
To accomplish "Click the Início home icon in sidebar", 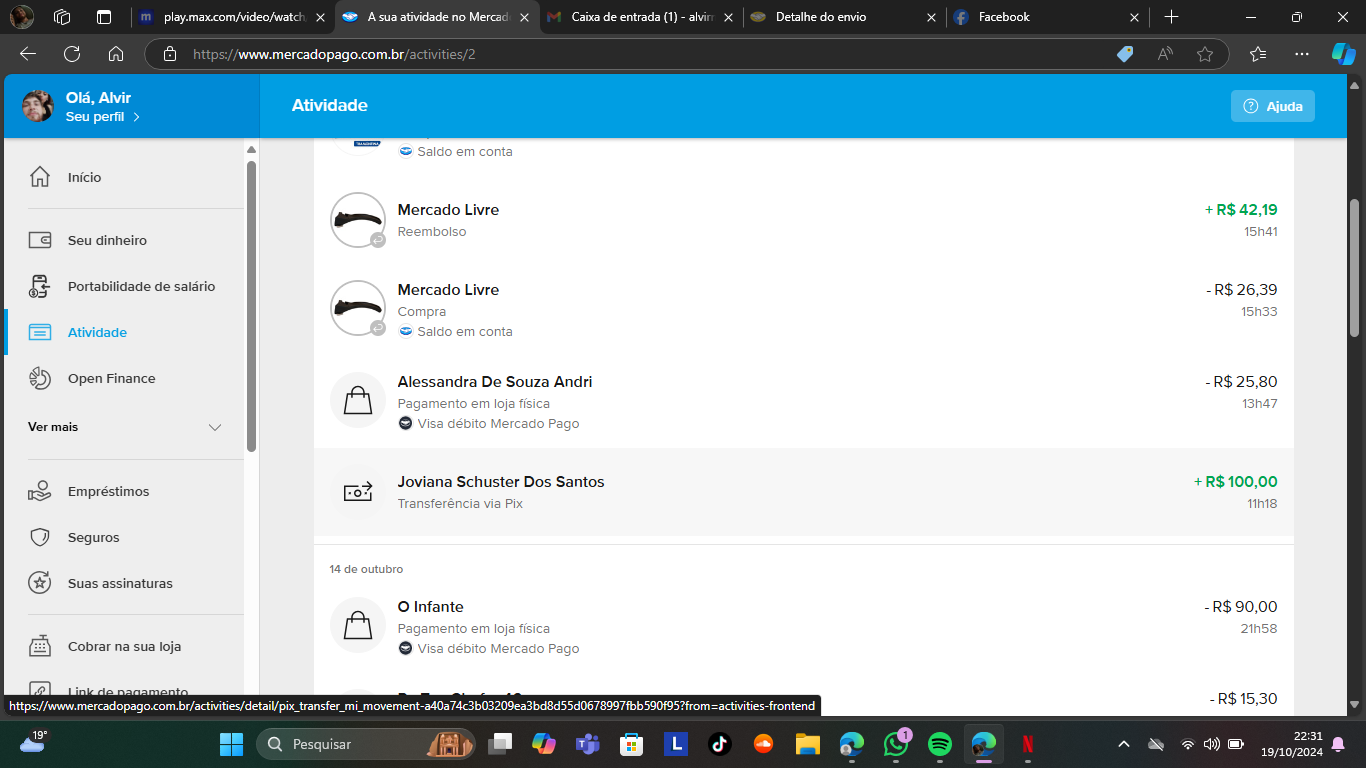I will [x=40, y=177].
